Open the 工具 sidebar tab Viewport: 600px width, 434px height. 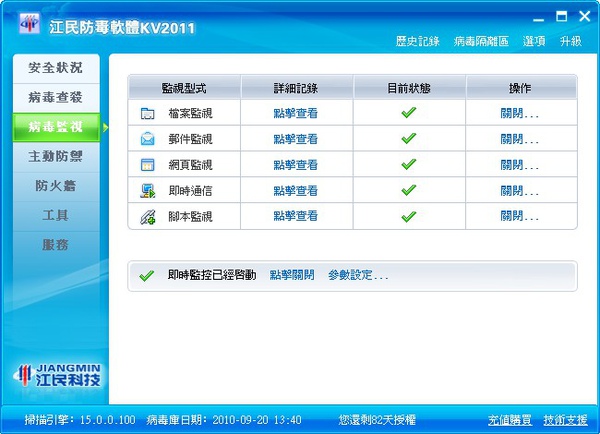tap(56, 215)
